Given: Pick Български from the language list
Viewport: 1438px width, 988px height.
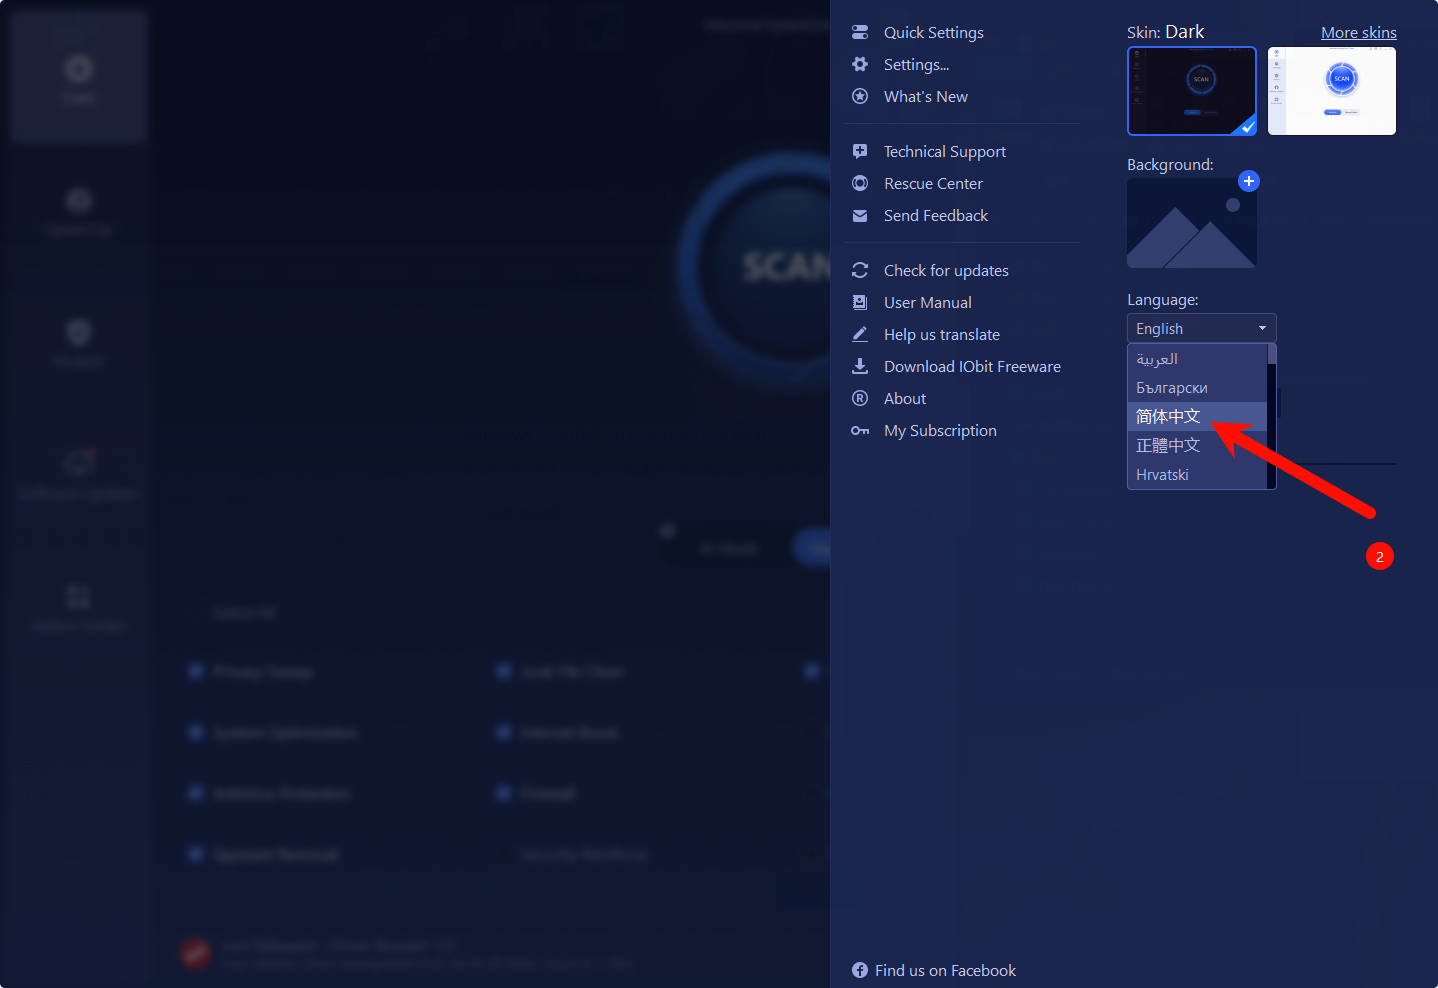Looking at the screenshot, I should 1171,388.
